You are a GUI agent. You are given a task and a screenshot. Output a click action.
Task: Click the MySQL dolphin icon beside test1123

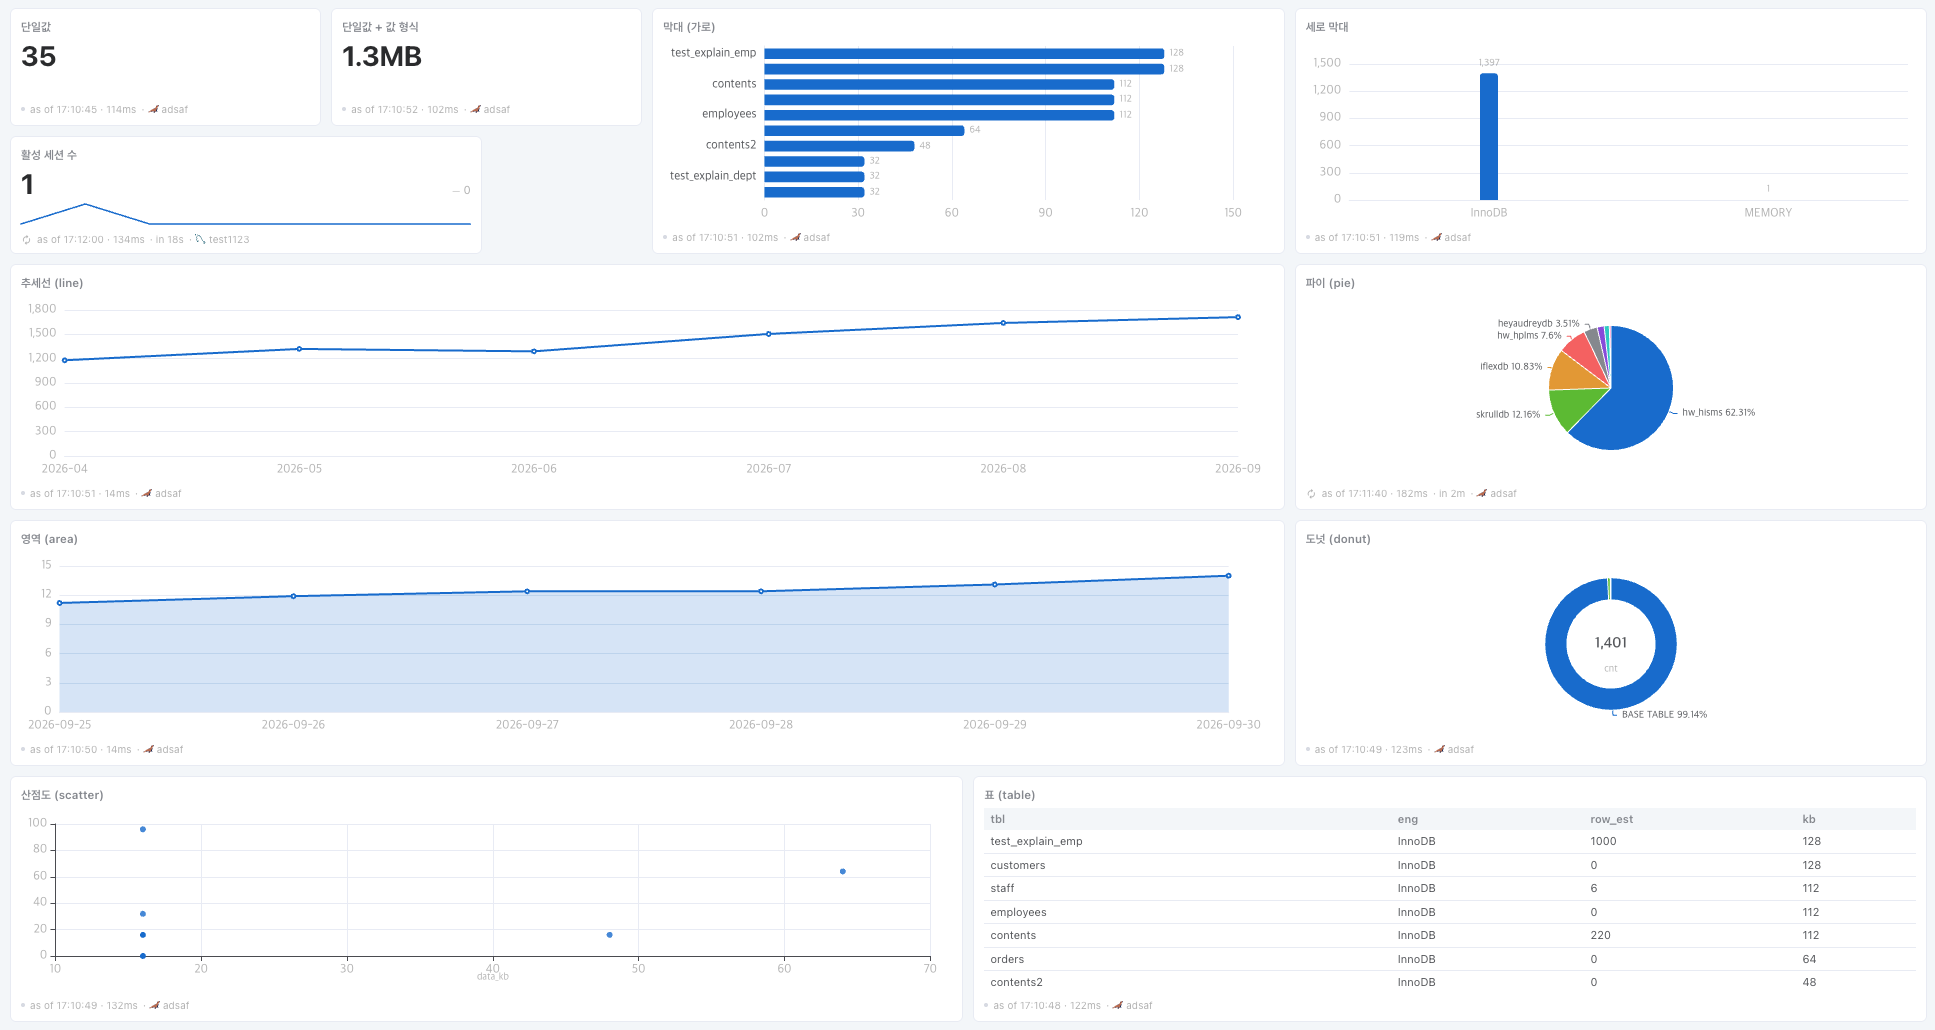(x=200, y=240)
